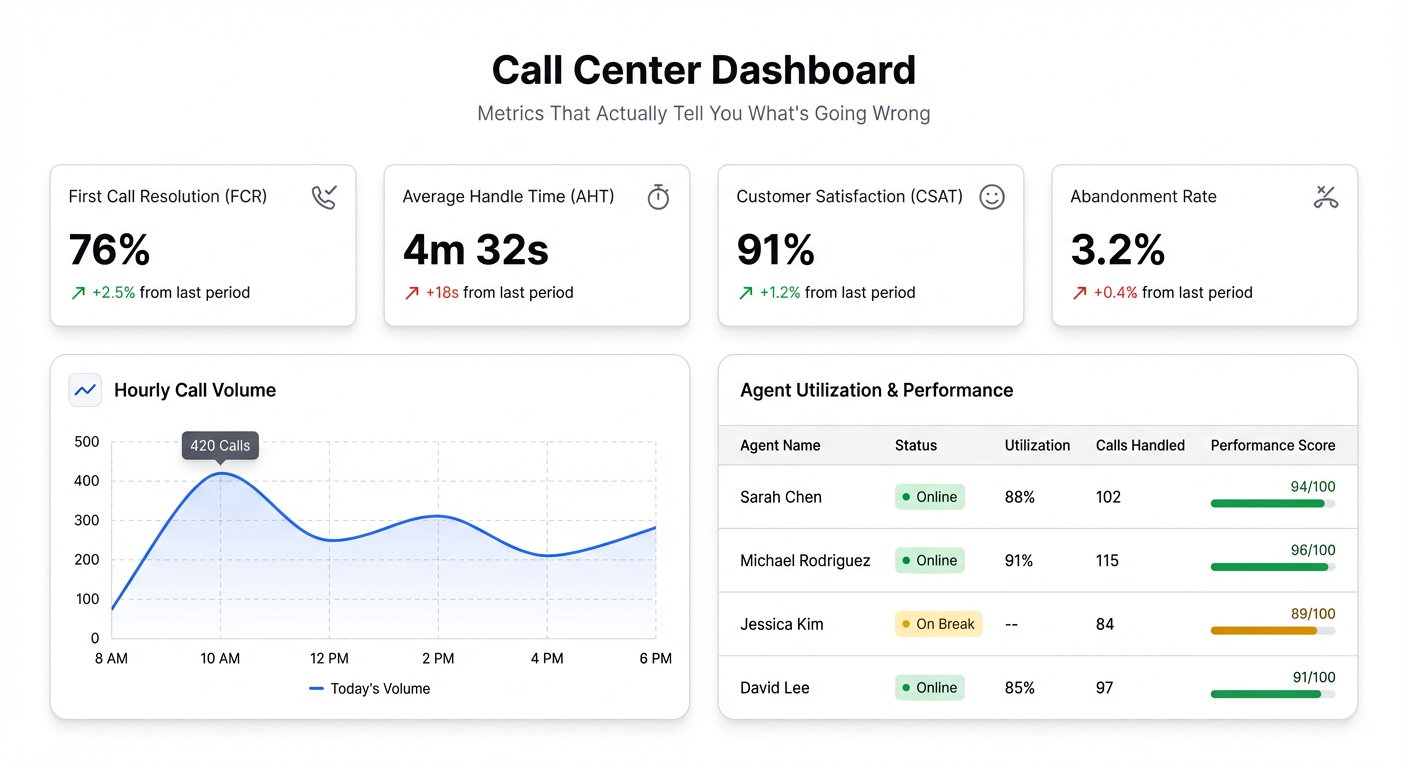Screen dimensions: 1408x768
Task: Click the smiley face icon on CSAT card
Action: pyautogui.click(x=991, y=197)
